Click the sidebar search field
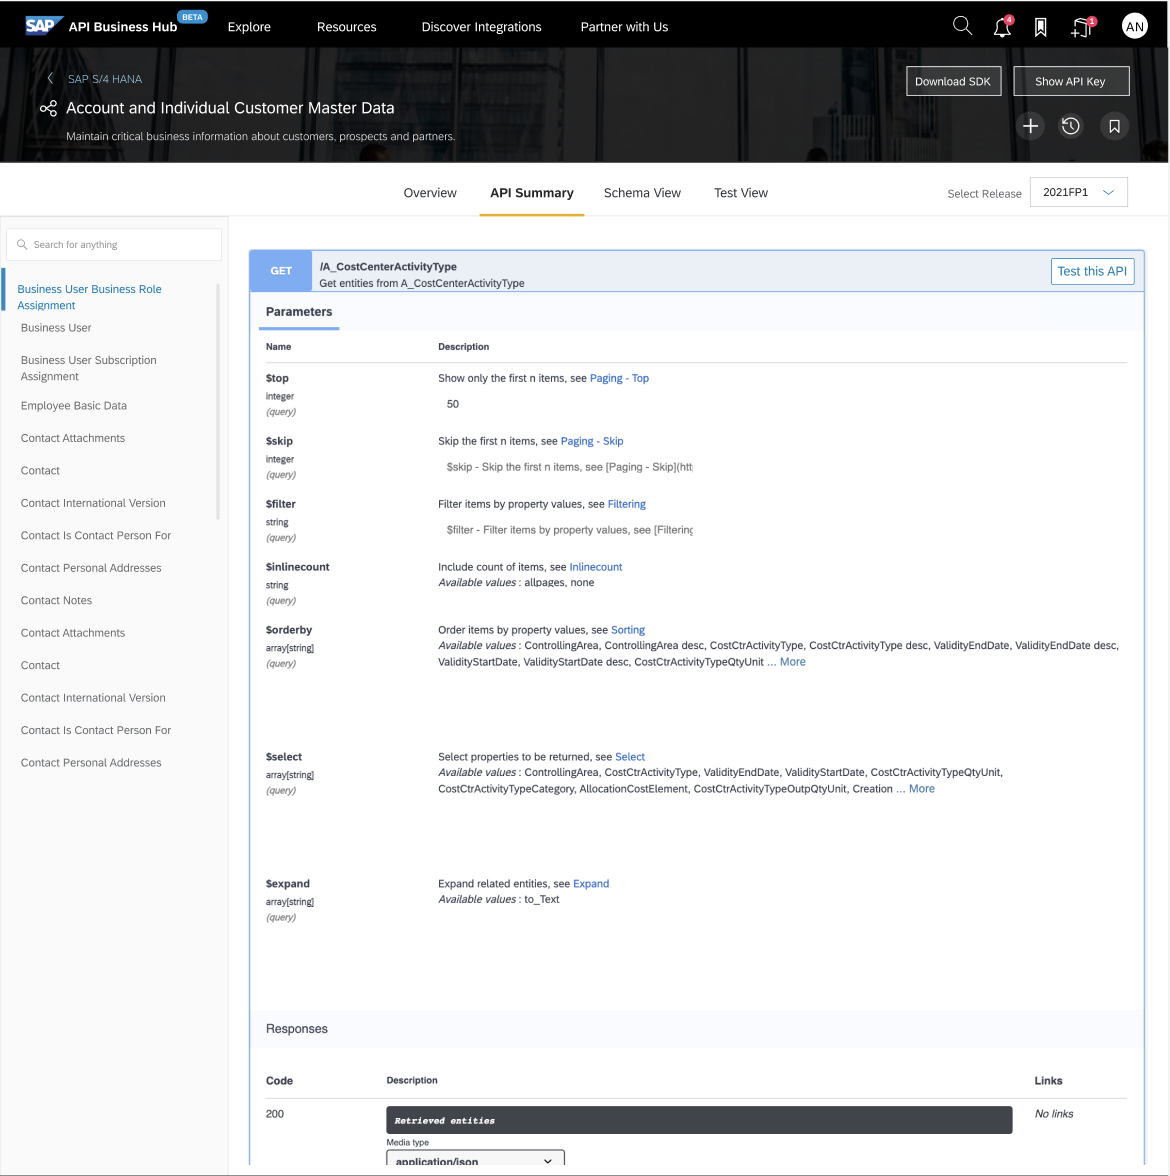 click(x=113, y=244)
